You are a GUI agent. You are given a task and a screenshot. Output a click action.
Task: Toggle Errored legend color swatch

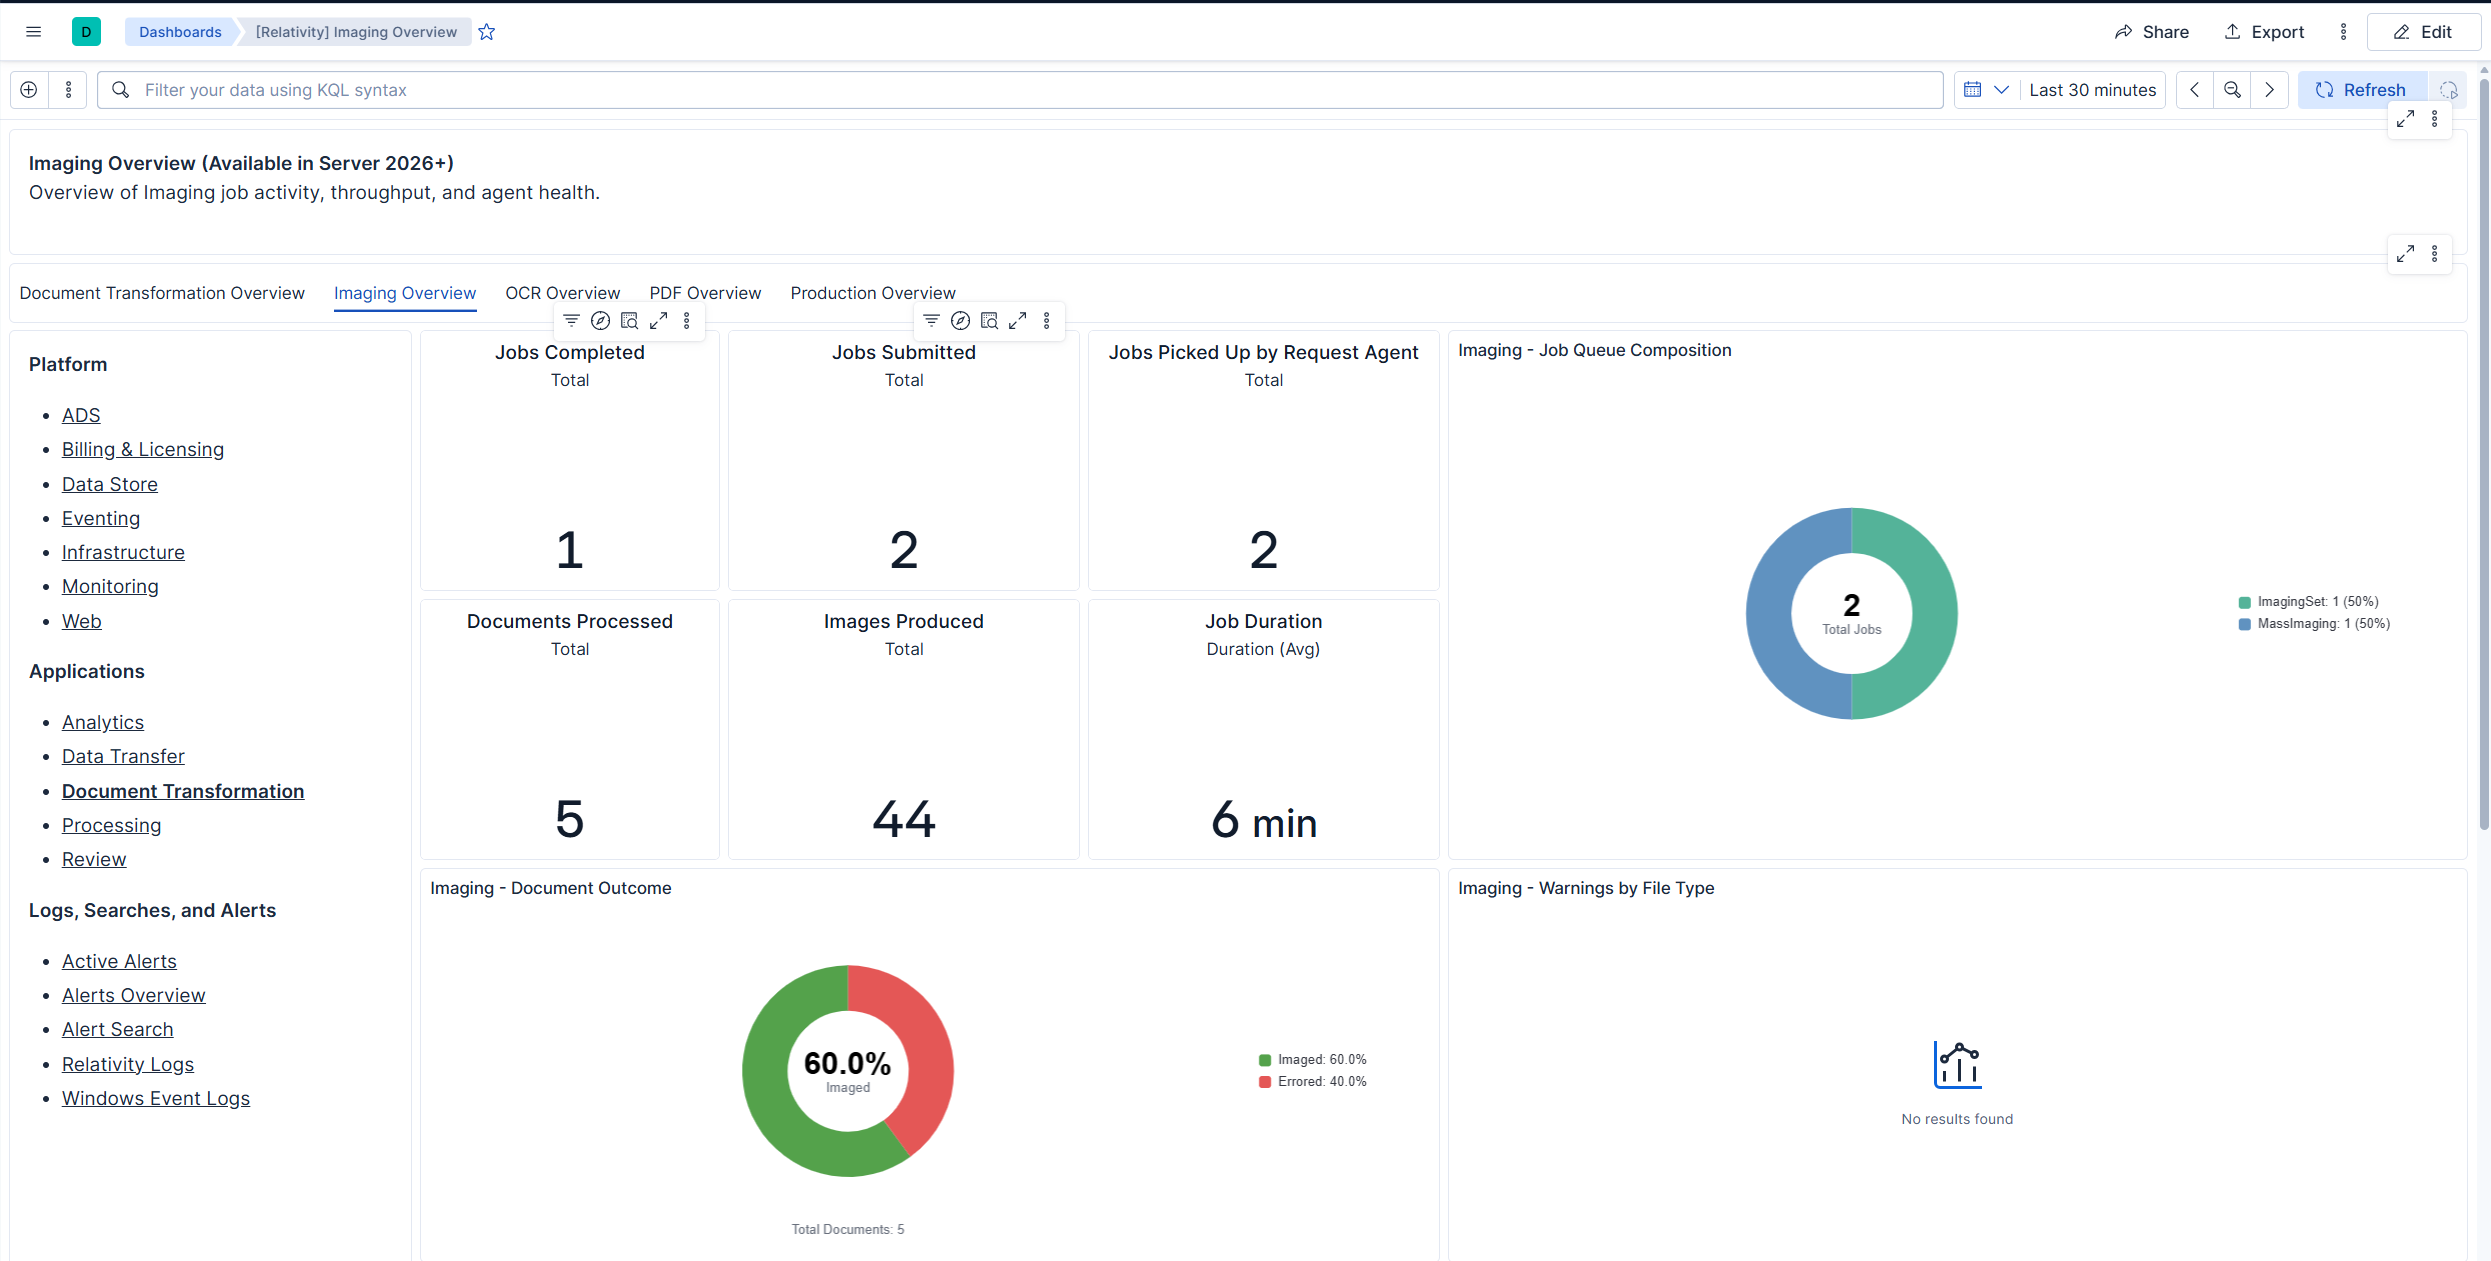[x=1265, y=1082]
